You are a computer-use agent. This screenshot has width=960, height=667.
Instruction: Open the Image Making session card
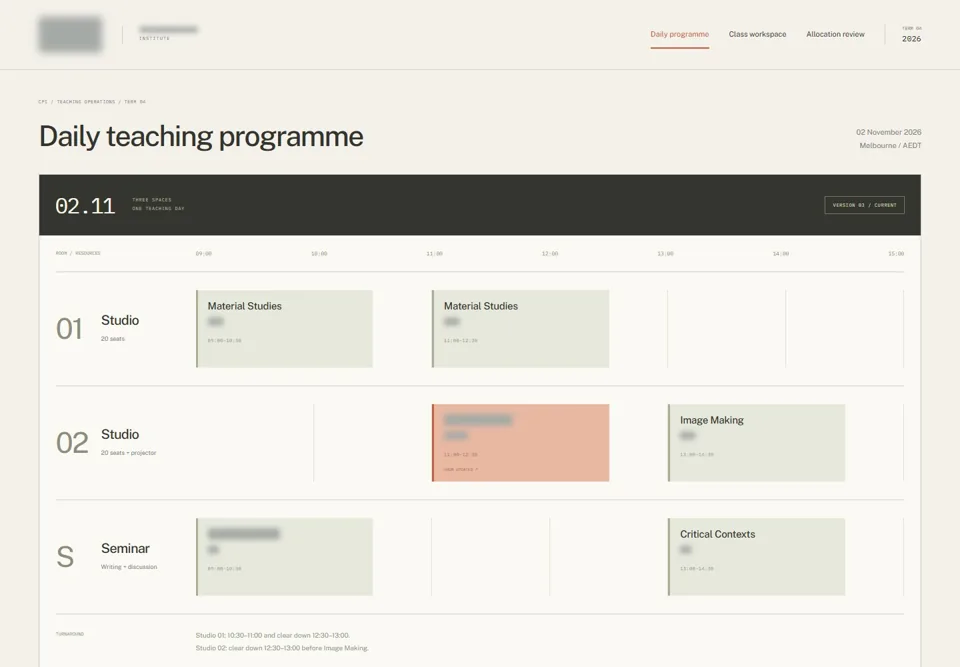point(756,443)
